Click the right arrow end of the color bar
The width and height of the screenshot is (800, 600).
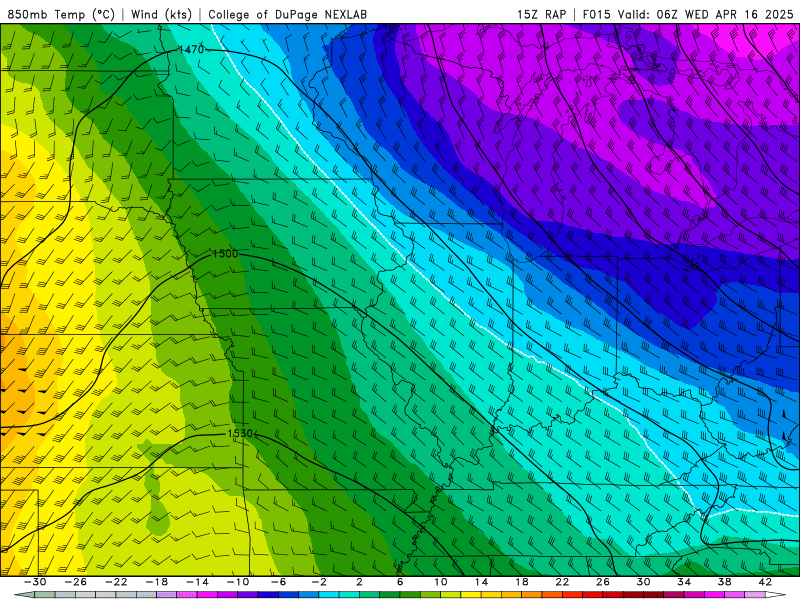pyautogui.click(x=776, y=595)
